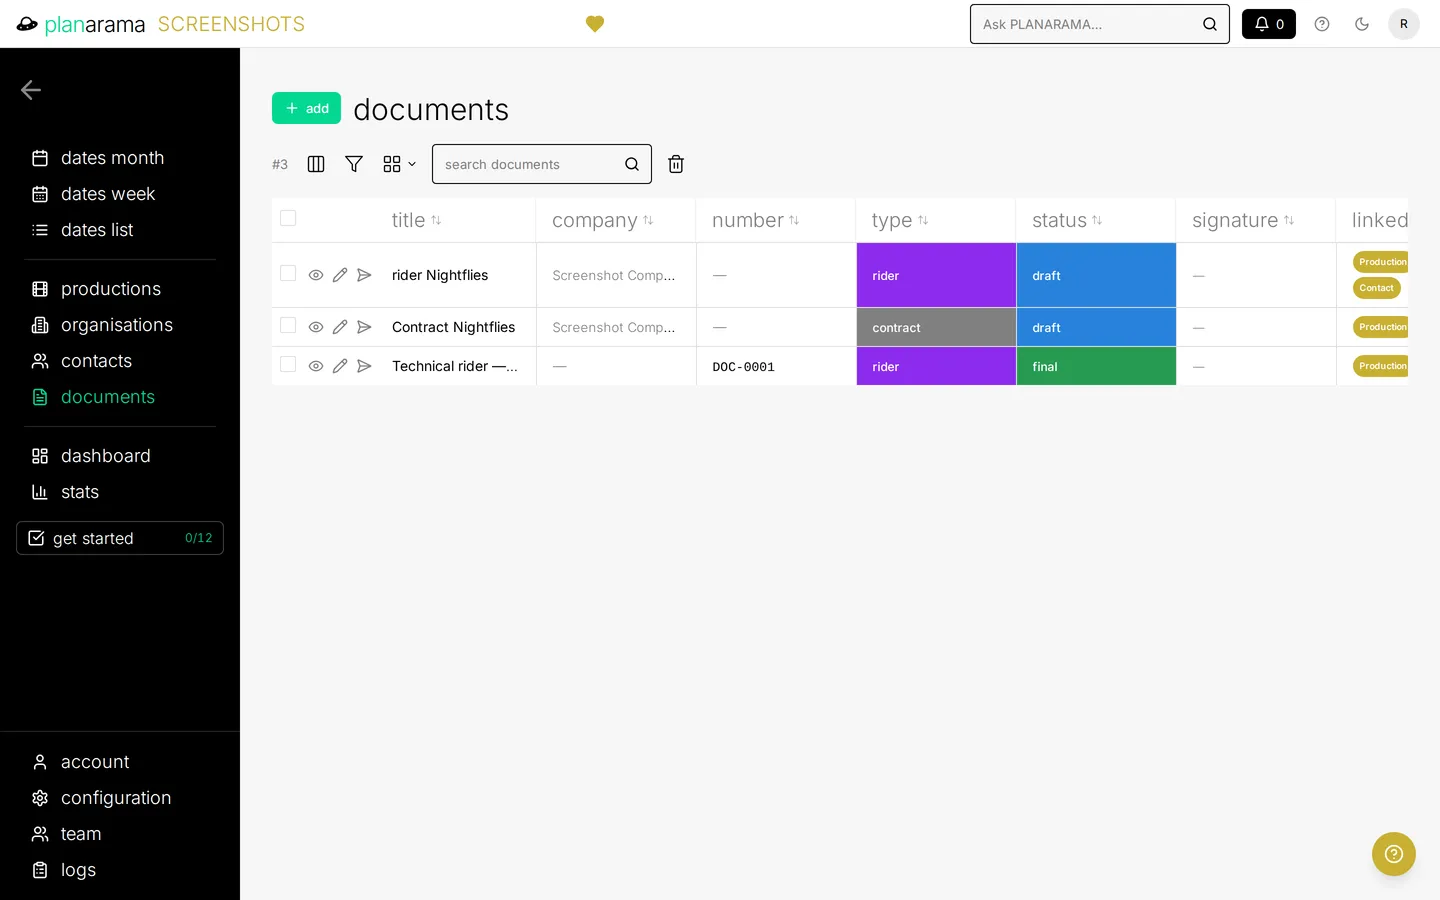
Task: Click blue draft status of Contract Nightflies
Action: [1096, 327]
